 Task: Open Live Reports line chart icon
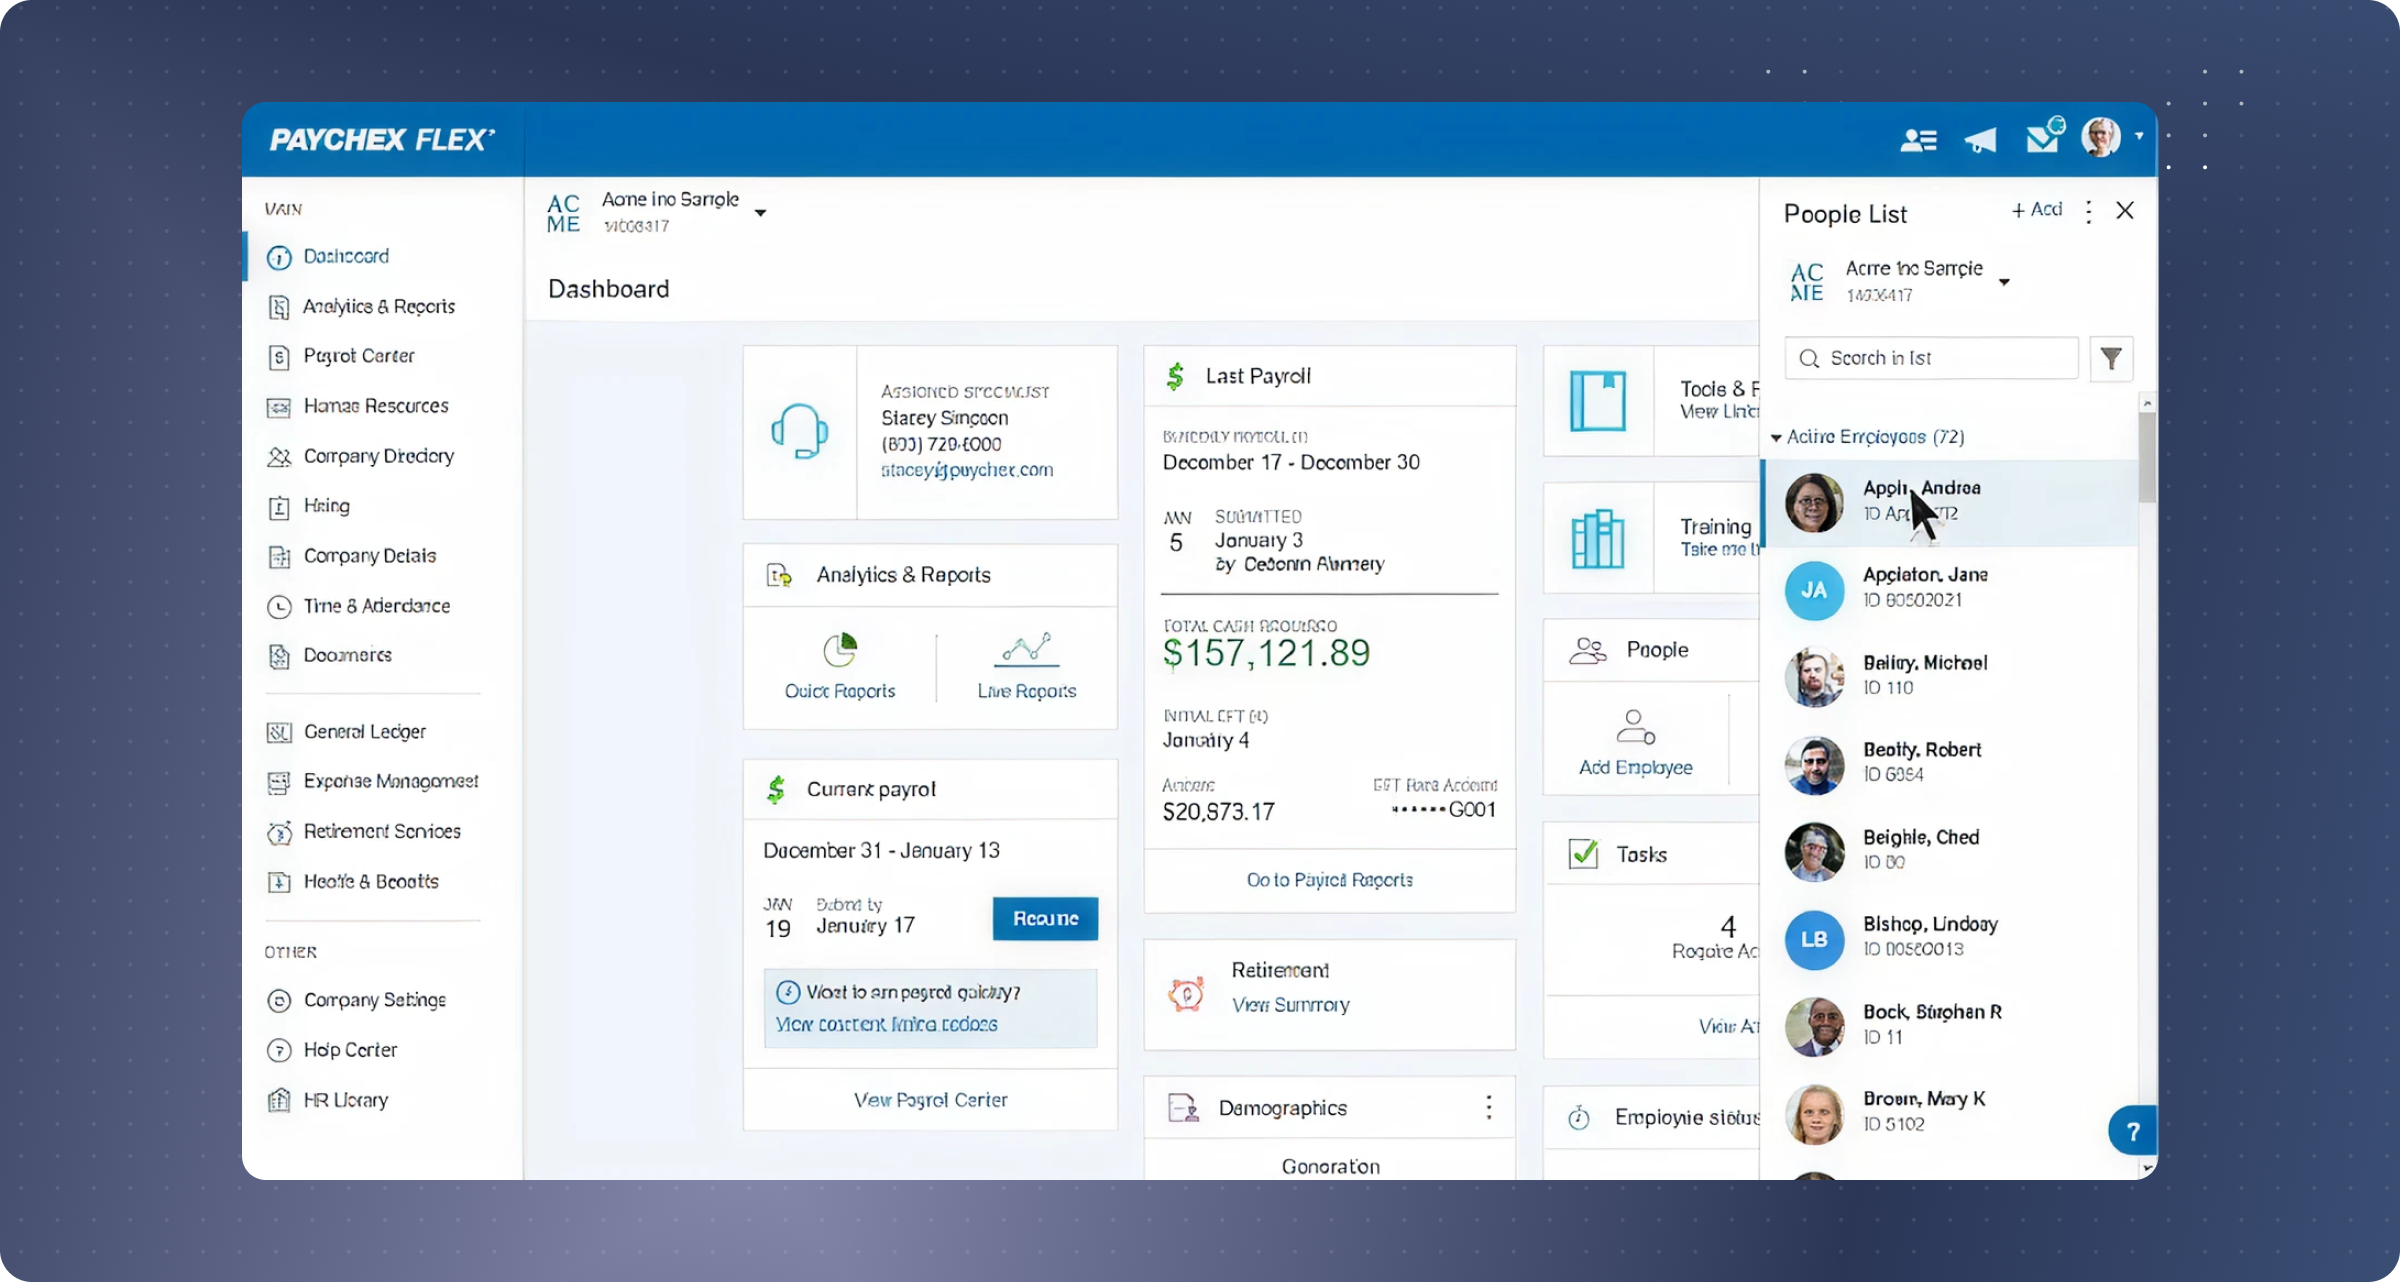pyautogui.click(x=1027, y=651)
